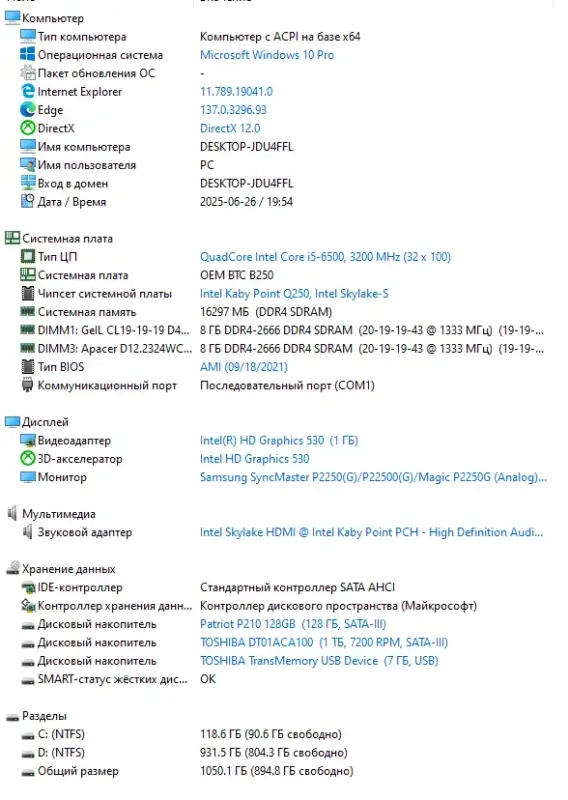Open the TOSHIBA DT01ACA100 drive link

tap(324, 642)
